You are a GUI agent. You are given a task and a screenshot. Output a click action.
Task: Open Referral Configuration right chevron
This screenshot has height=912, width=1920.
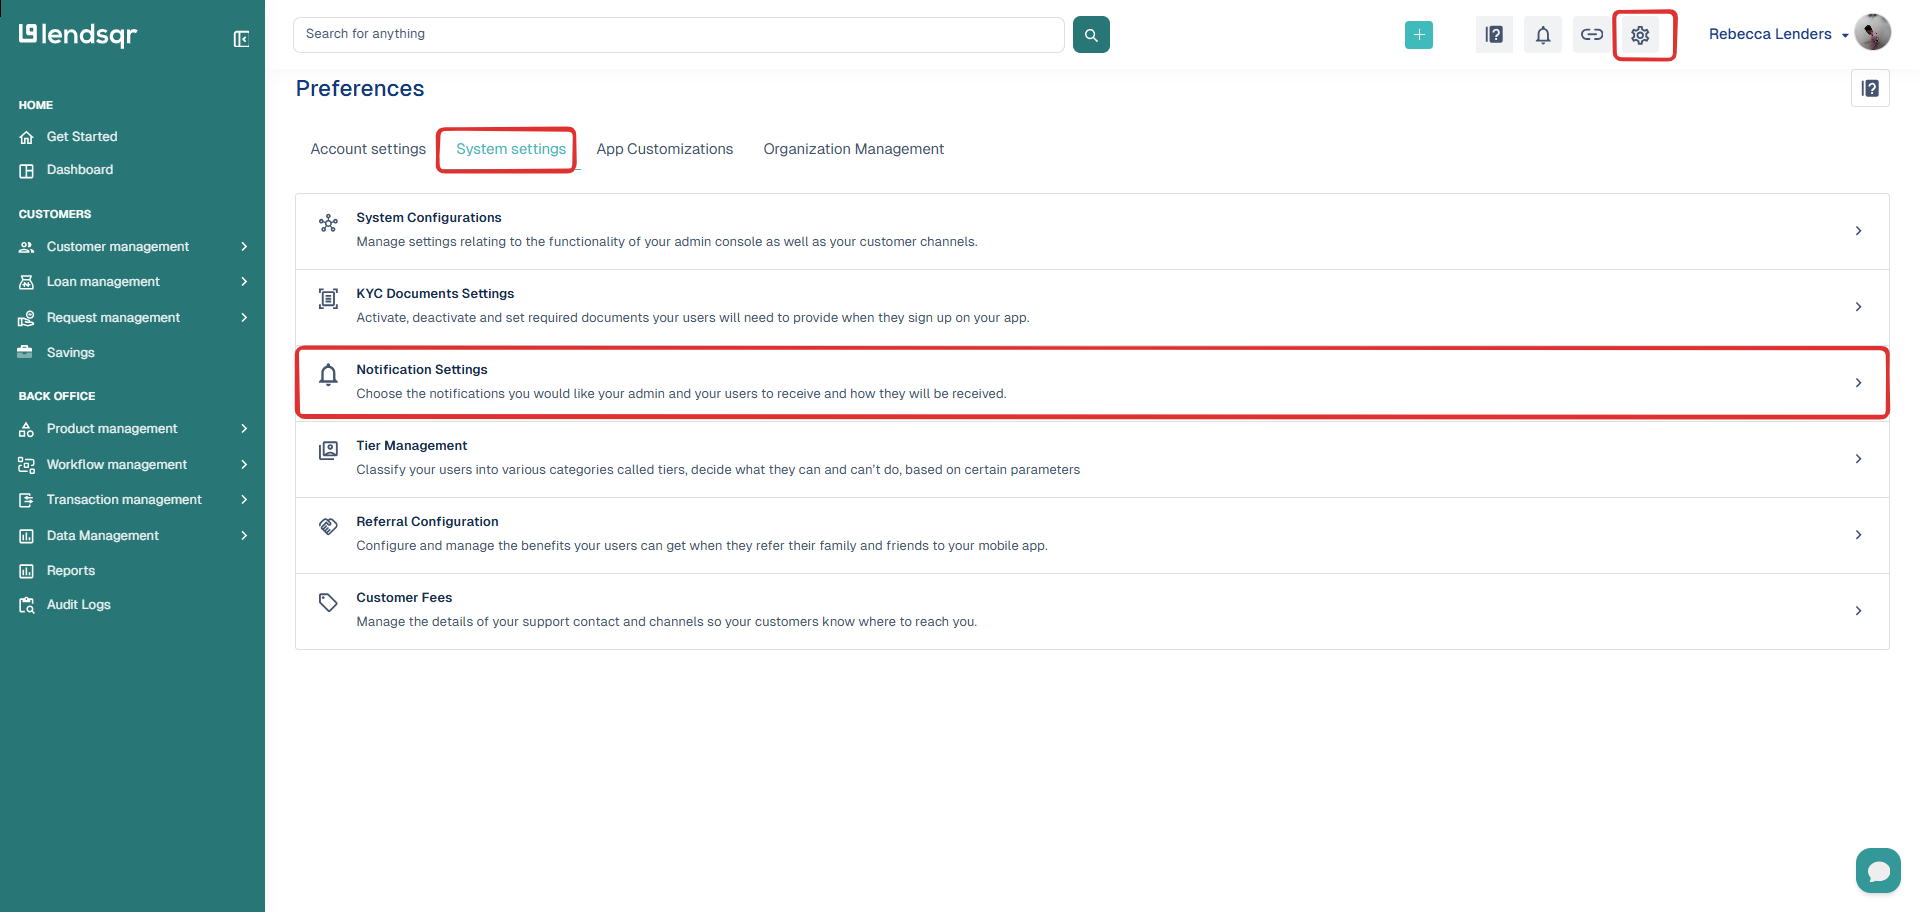pos(1858,535)
